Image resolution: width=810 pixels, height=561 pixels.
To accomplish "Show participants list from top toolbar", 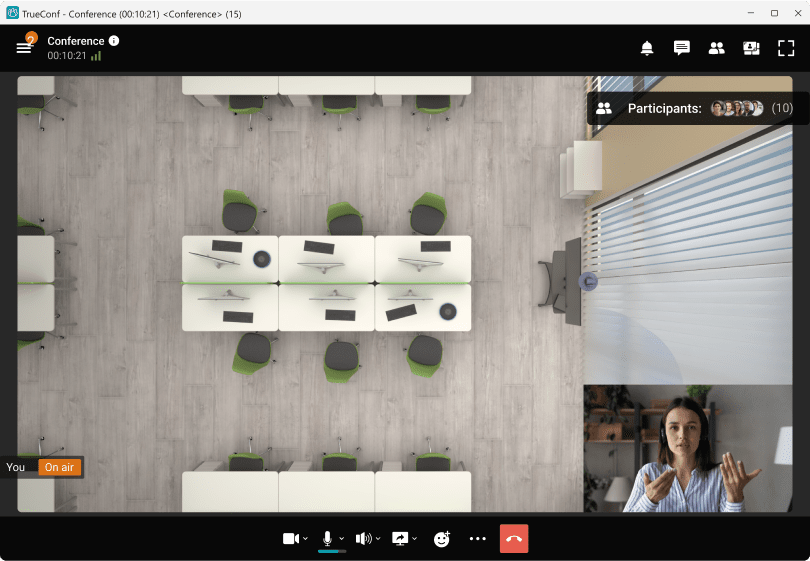I will 716,48.
